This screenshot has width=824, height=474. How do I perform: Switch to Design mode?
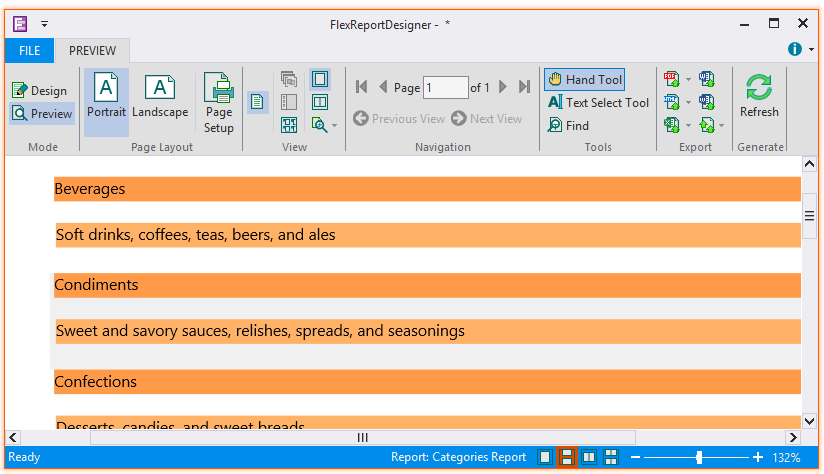pyautogui.click(x=40, y=90)
